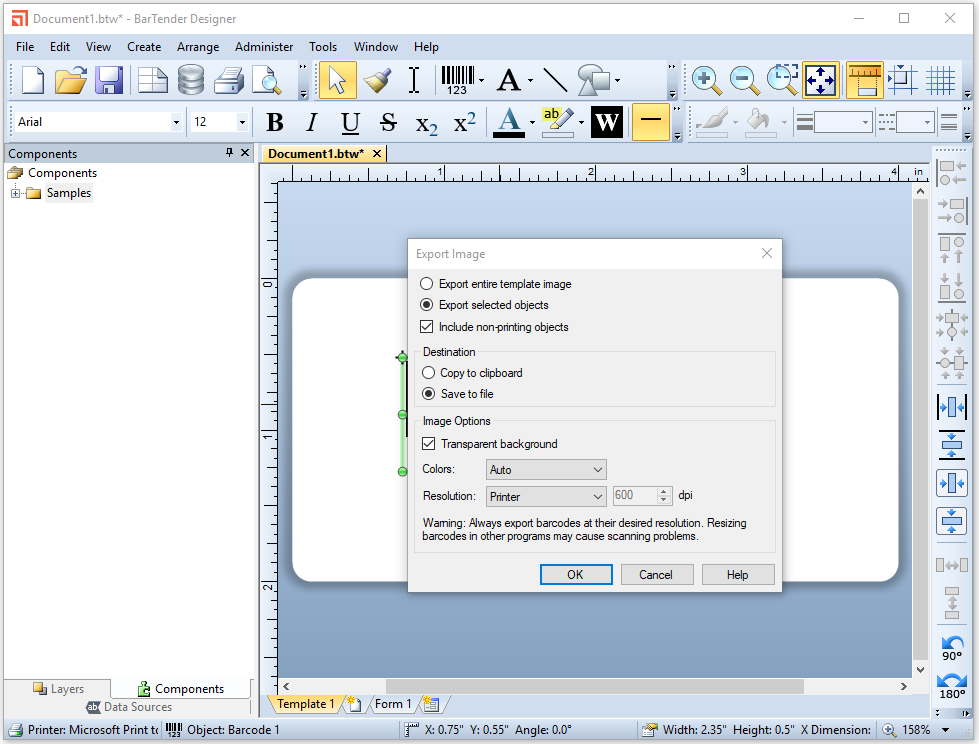The image size is (979, 744).
Task: Click the format painter brush icon
Action: click(x=377, y=80)
